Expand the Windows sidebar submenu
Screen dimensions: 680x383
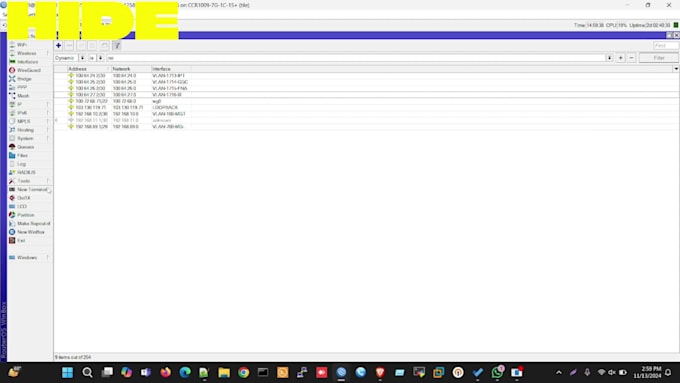click(x=27, y=258)
